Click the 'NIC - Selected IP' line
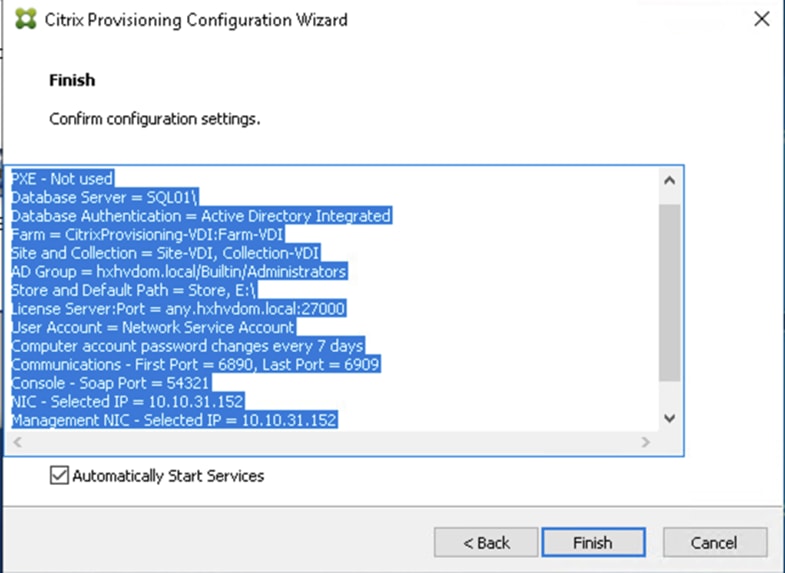 click(128, 401)
